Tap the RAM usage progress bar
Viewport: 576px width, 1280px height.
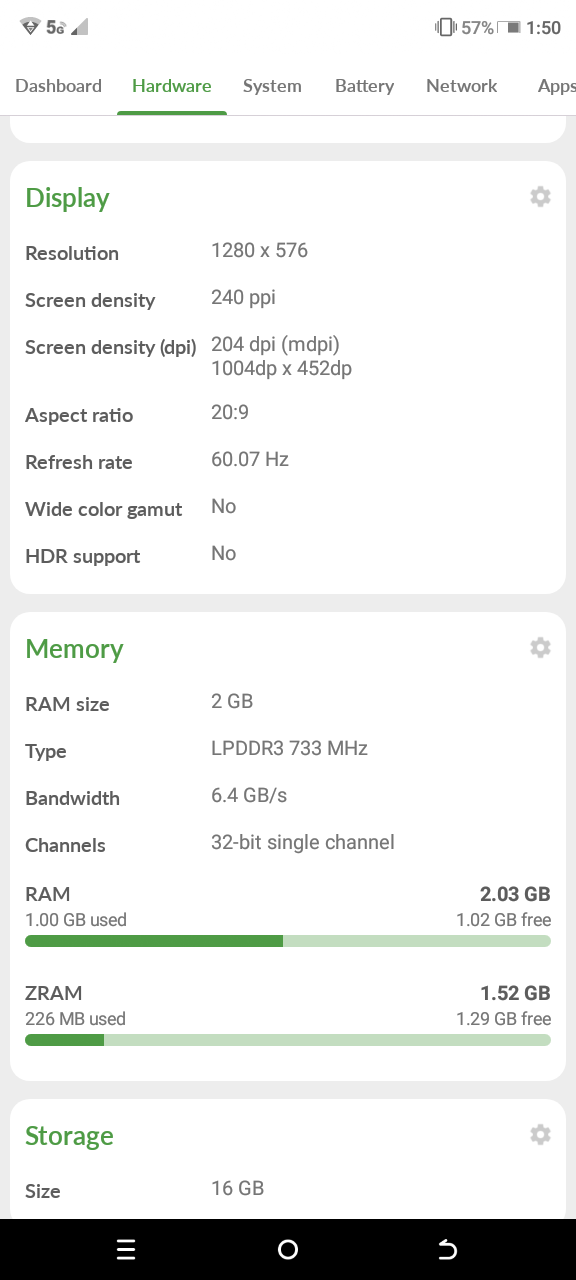pos(288,941)
